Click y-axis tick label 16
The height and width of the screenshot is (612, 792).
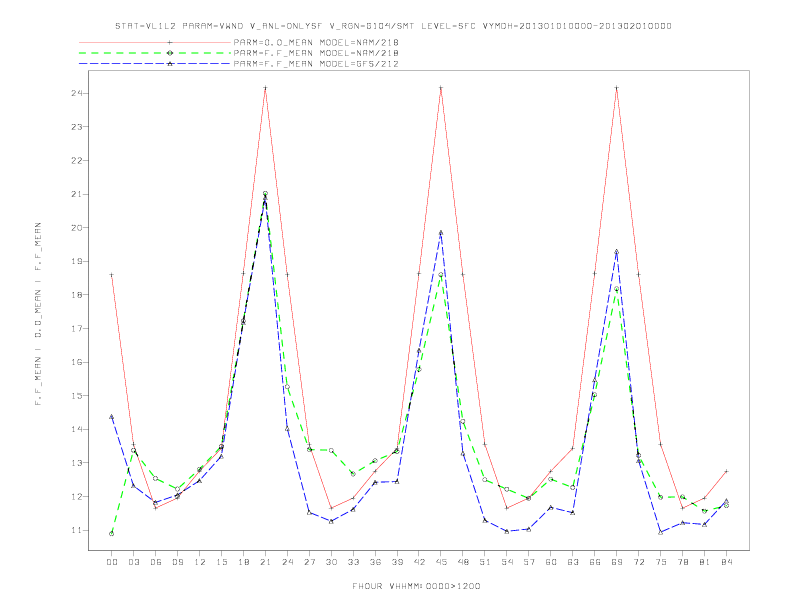77,363
